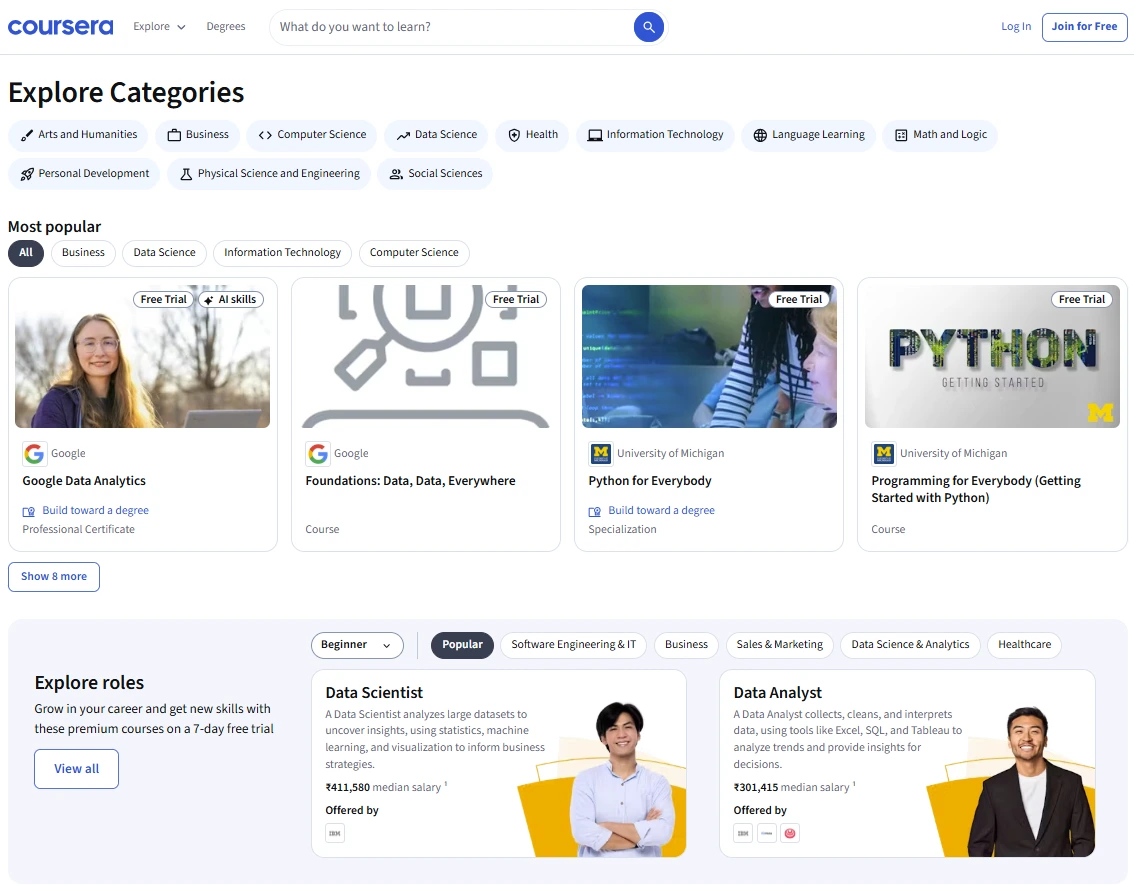Expand the course list with Show 8 more
Screen dimensions: 1134x885
point(53,576)
